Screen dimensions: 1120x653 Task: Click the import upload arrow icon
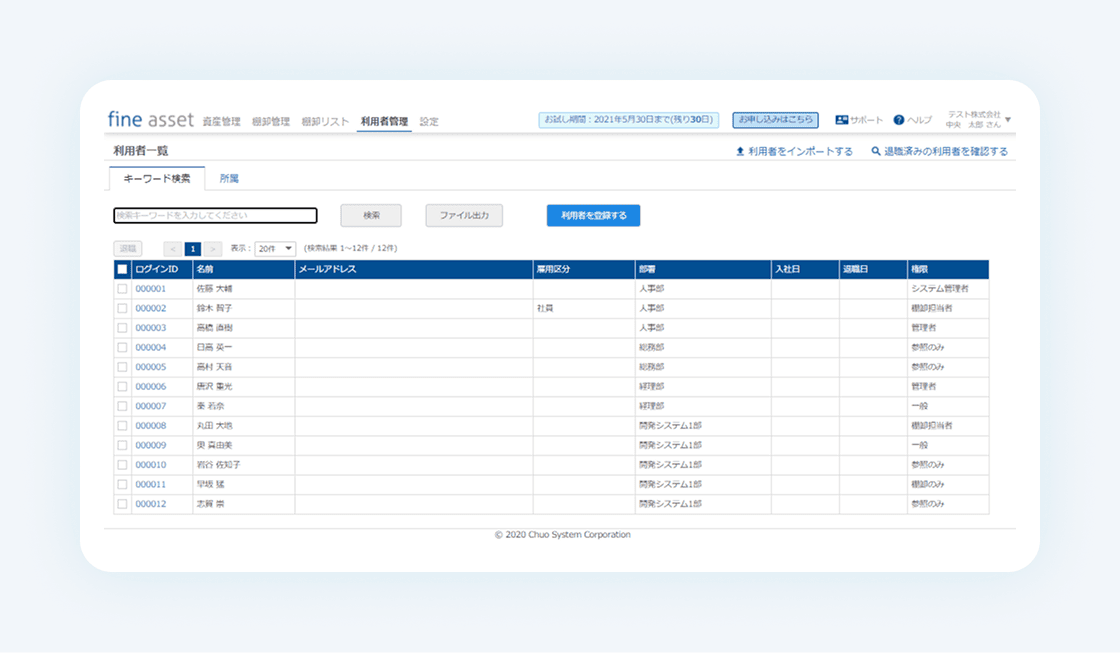[x=740, y=151]
